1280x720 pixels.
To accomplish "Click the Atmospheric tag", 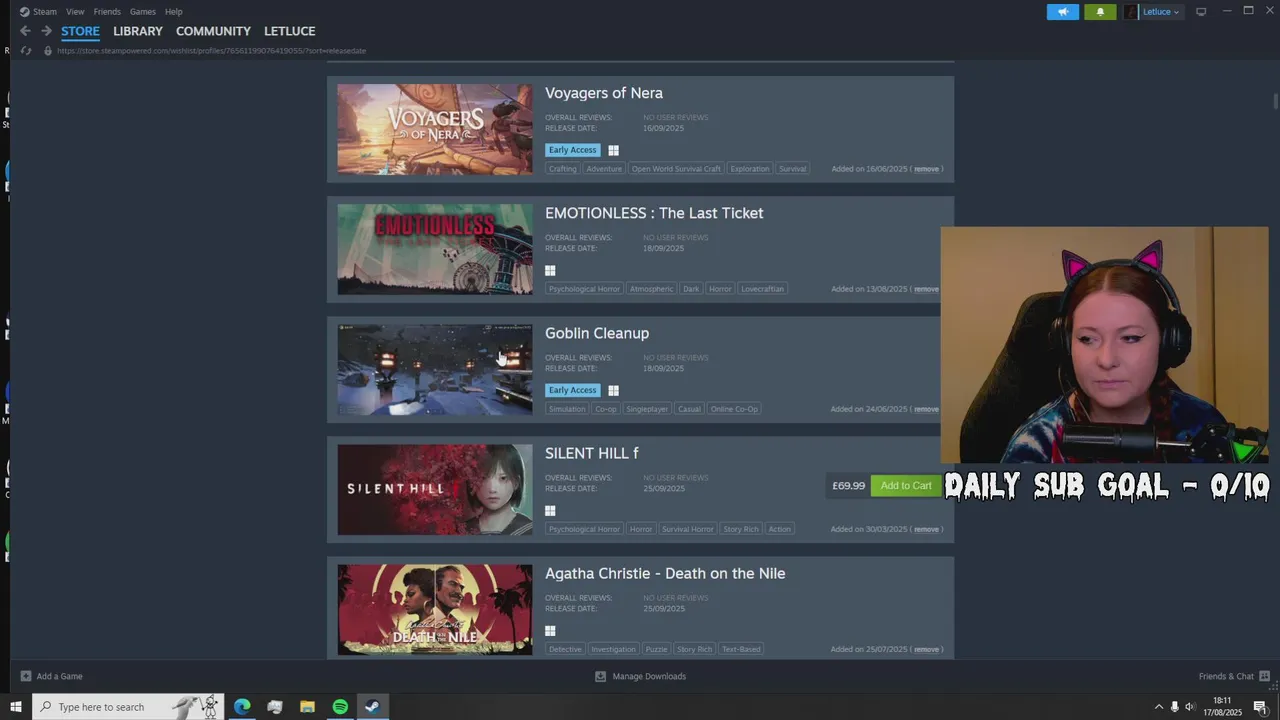I will (x=651, y=289).
